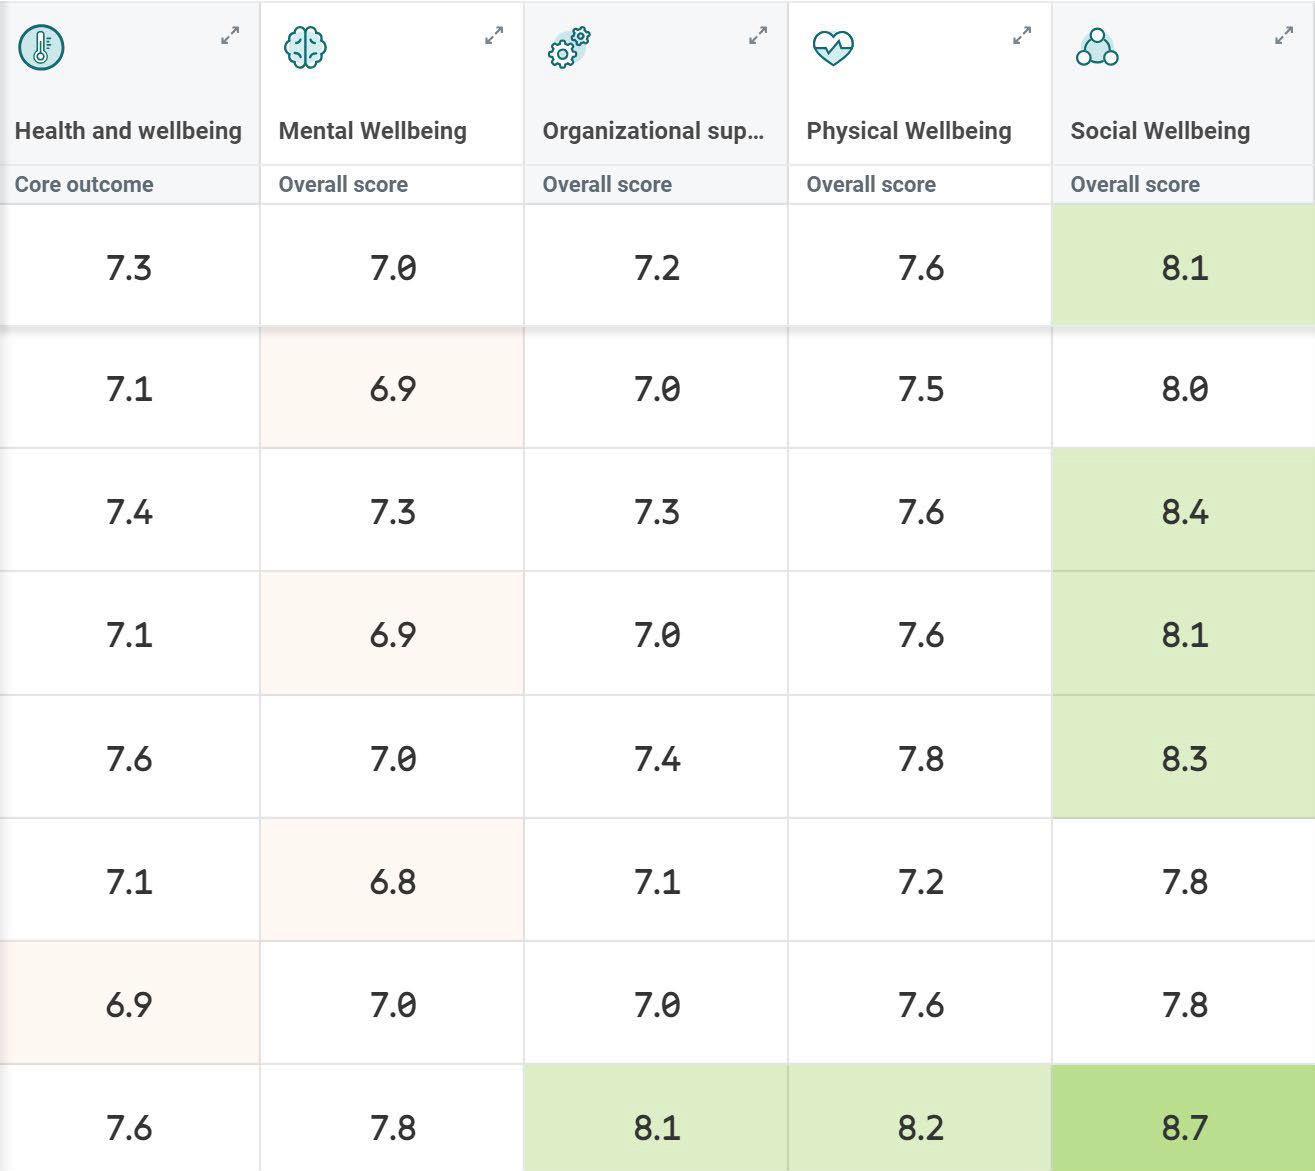Viewport: 1315px width, 1171px height.
Task: Select the Core outcome subheader label
Action: [x=84, y=184]
